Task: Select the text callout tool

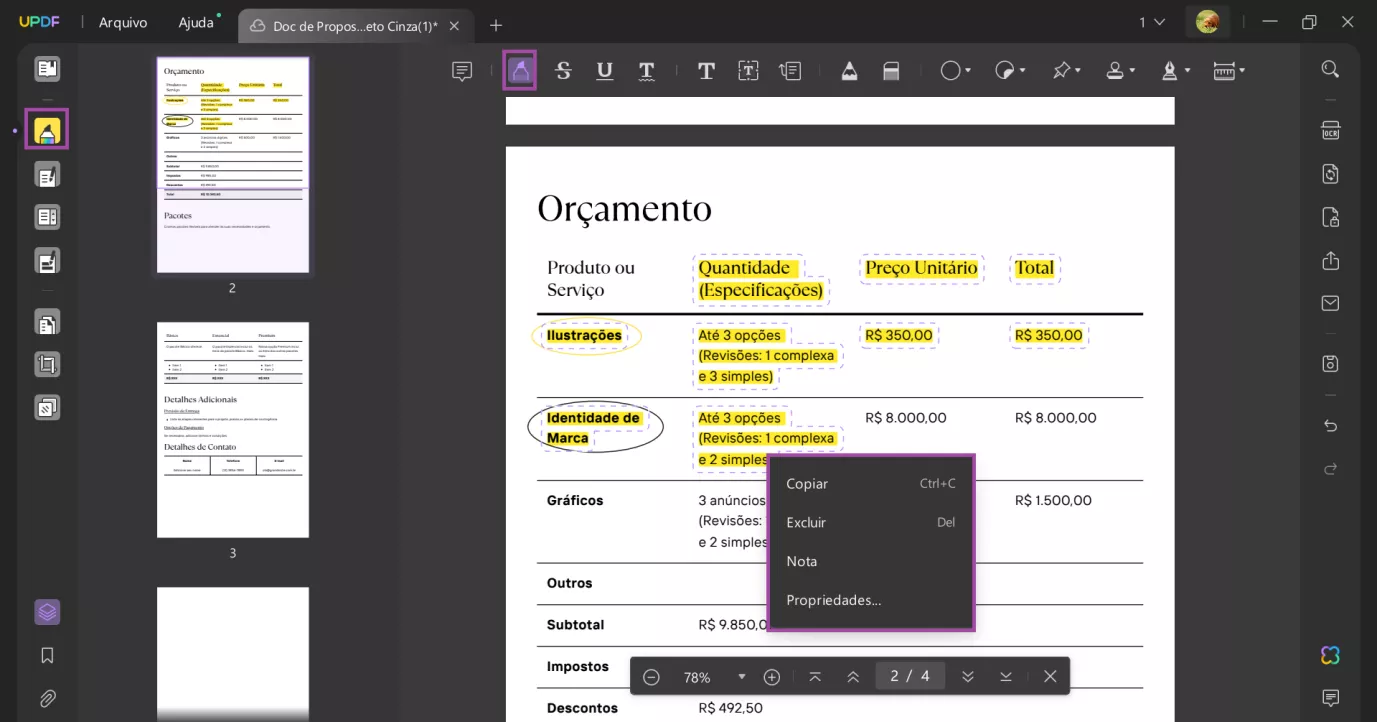Action: (790, 71)
